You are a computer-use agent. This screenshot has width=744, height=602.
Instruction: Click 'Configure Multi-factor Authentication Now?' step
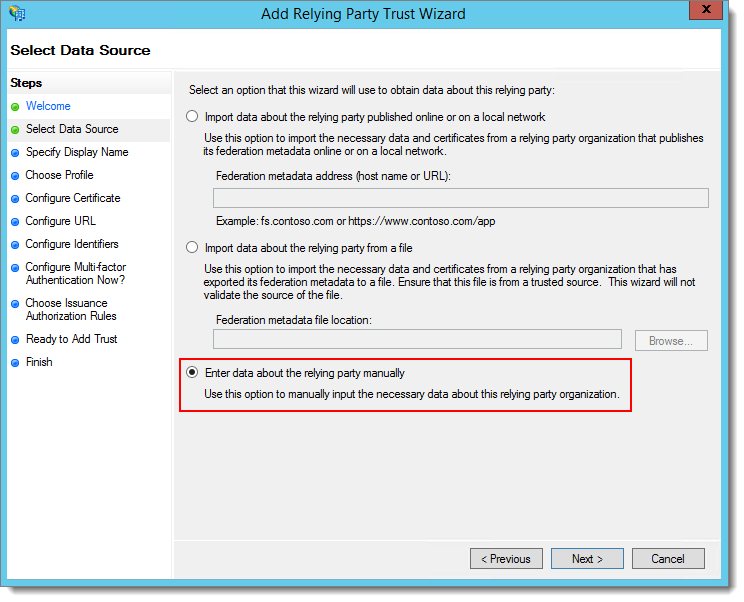[x=75, y=273]
